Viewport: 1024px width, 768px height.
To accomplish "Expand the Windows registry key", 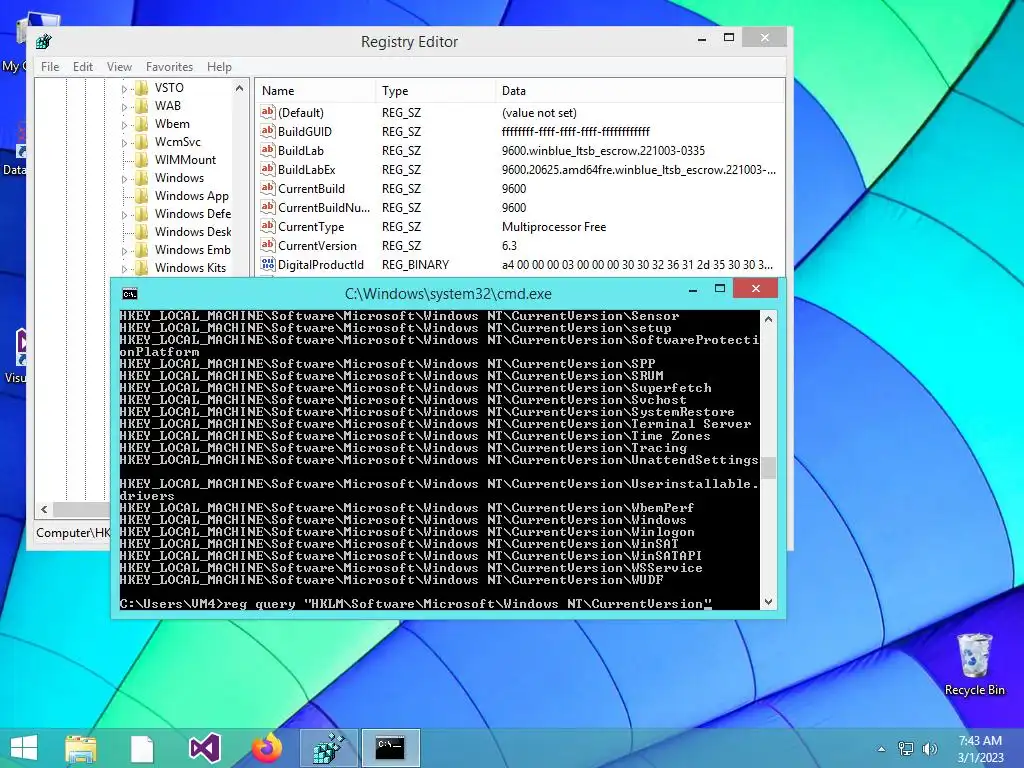I will point(124,178).
